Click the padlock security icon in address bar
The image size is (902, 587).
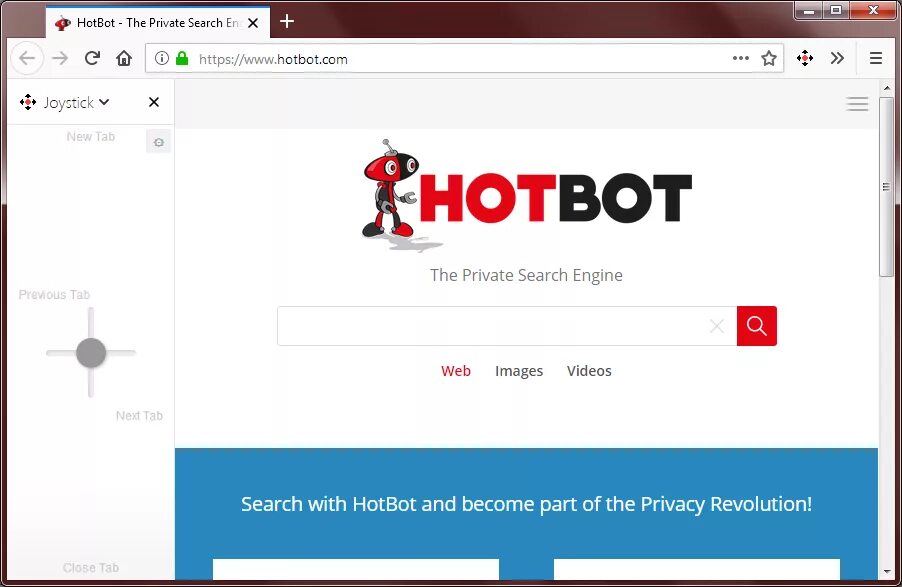pyautogui.click(x=184, y=58)
